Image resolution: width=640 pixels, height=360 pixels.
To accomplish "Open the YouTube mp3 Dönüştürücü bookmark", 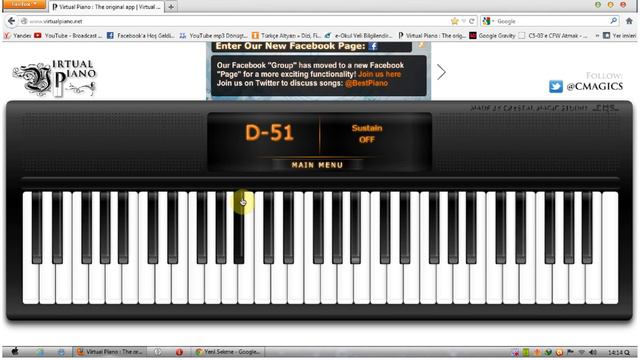I will 213,36.
